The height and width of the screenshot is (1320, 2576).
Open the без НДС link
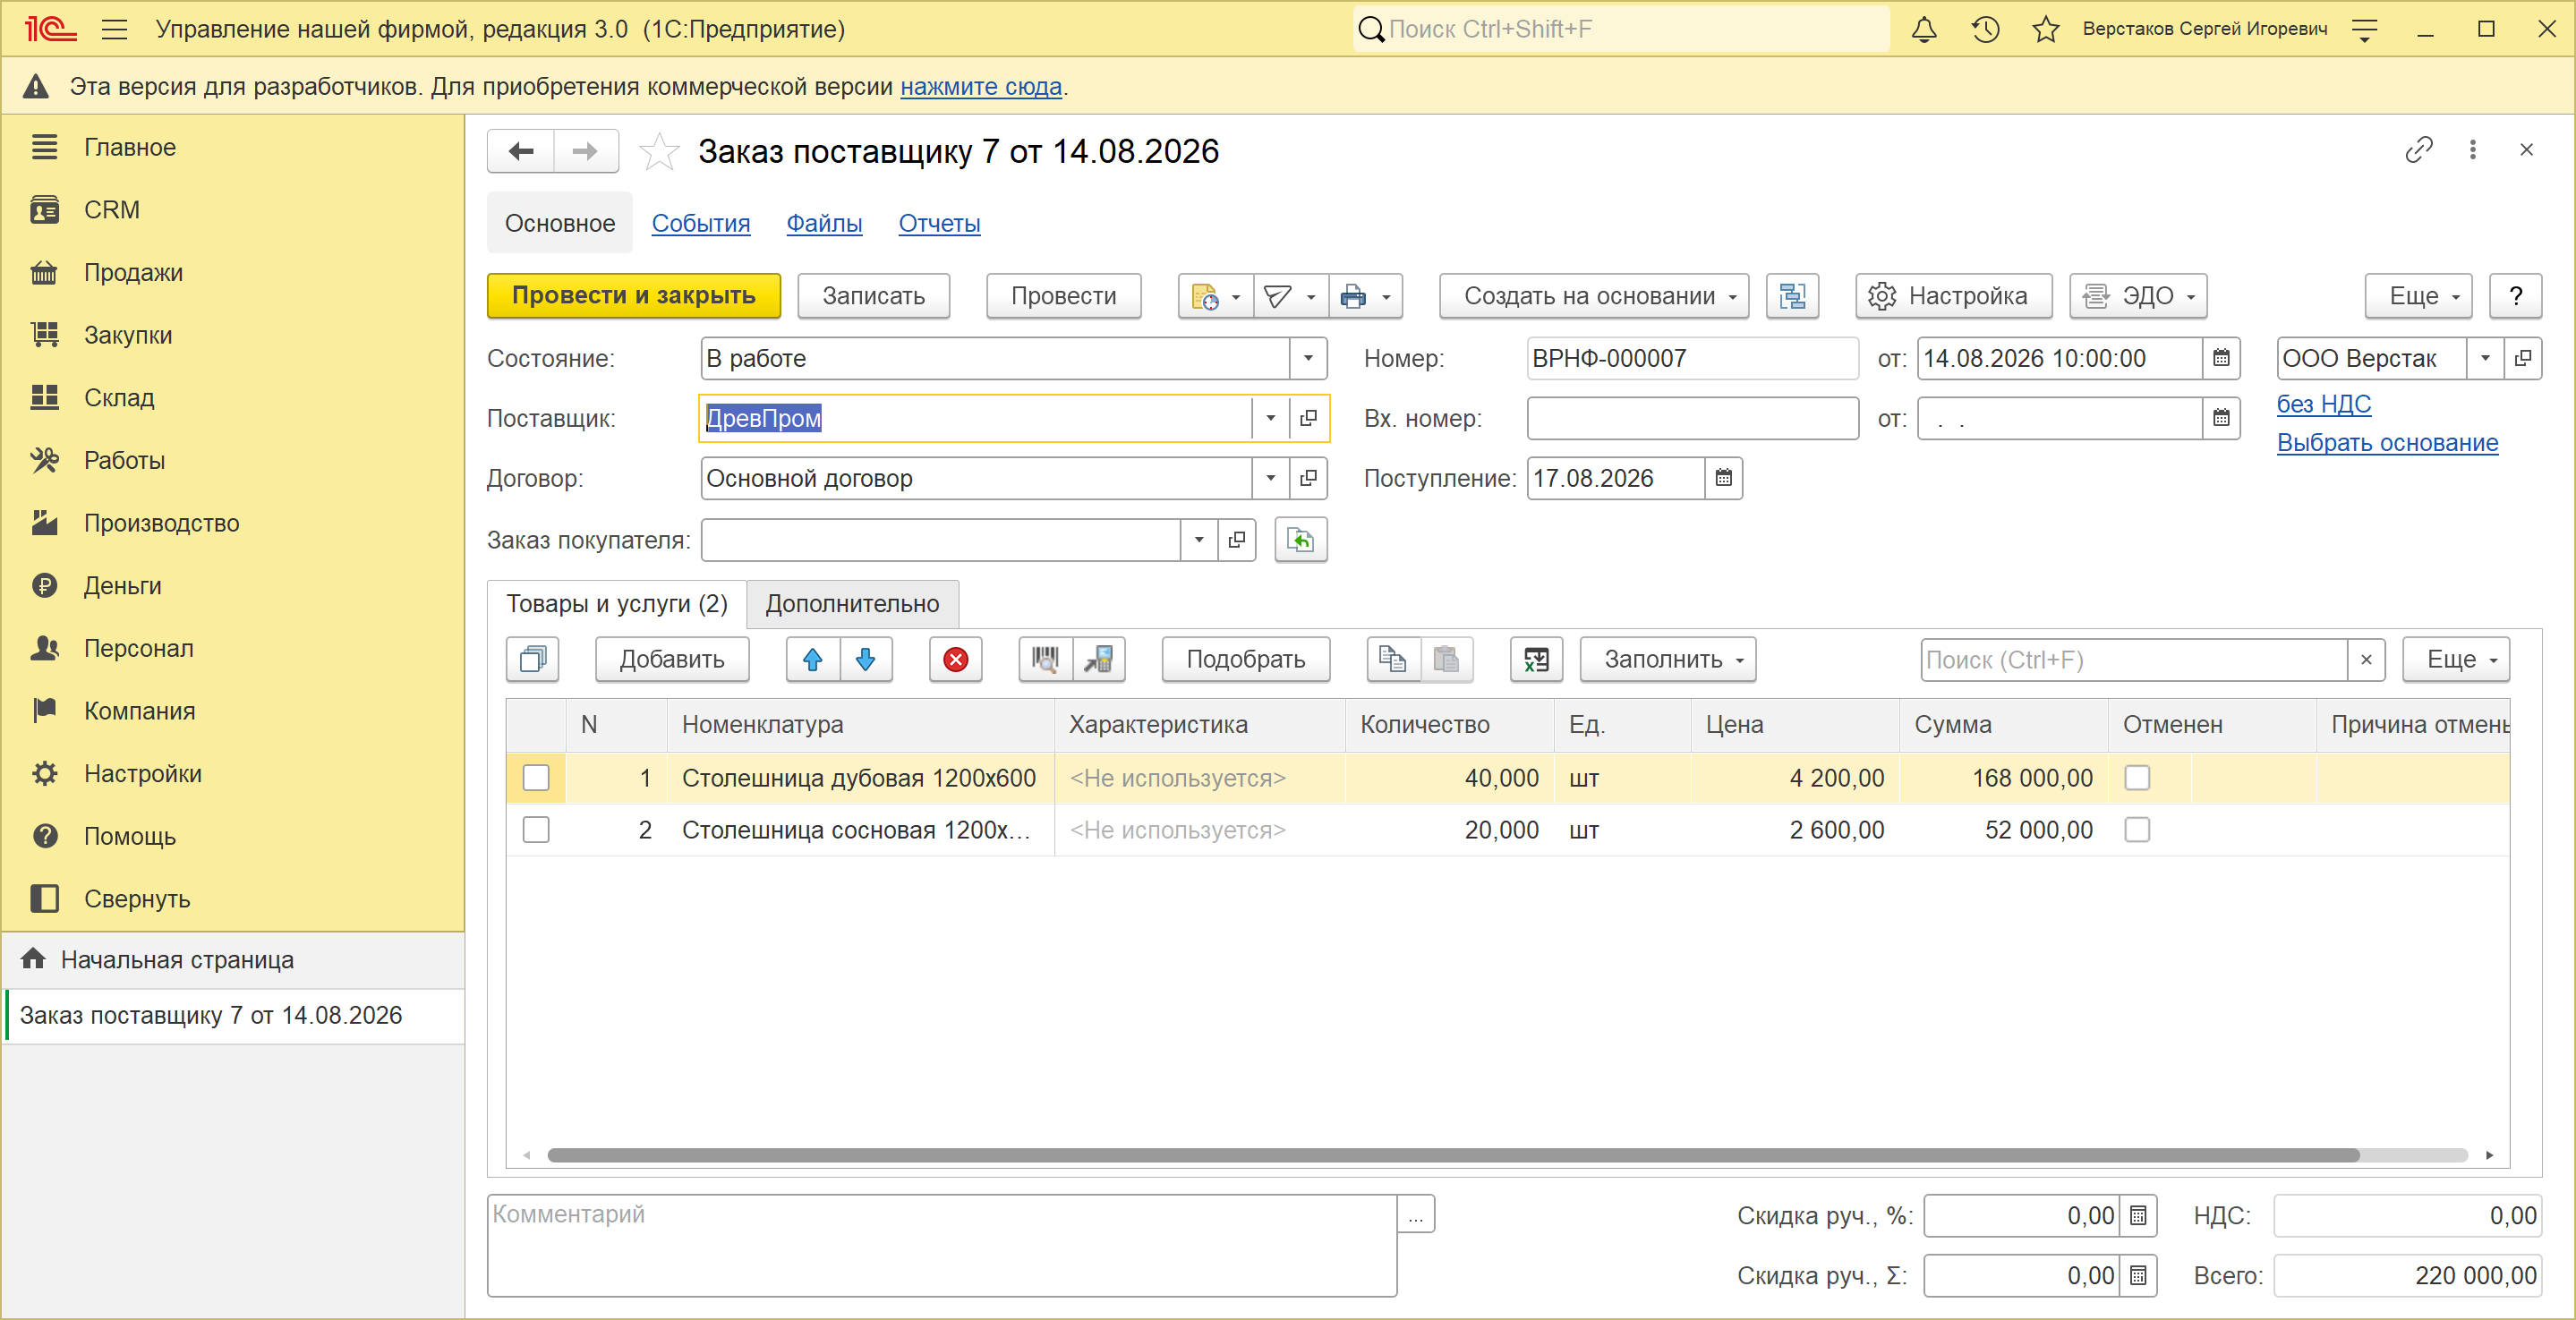pyautogui.click(x=2323, y=404)
